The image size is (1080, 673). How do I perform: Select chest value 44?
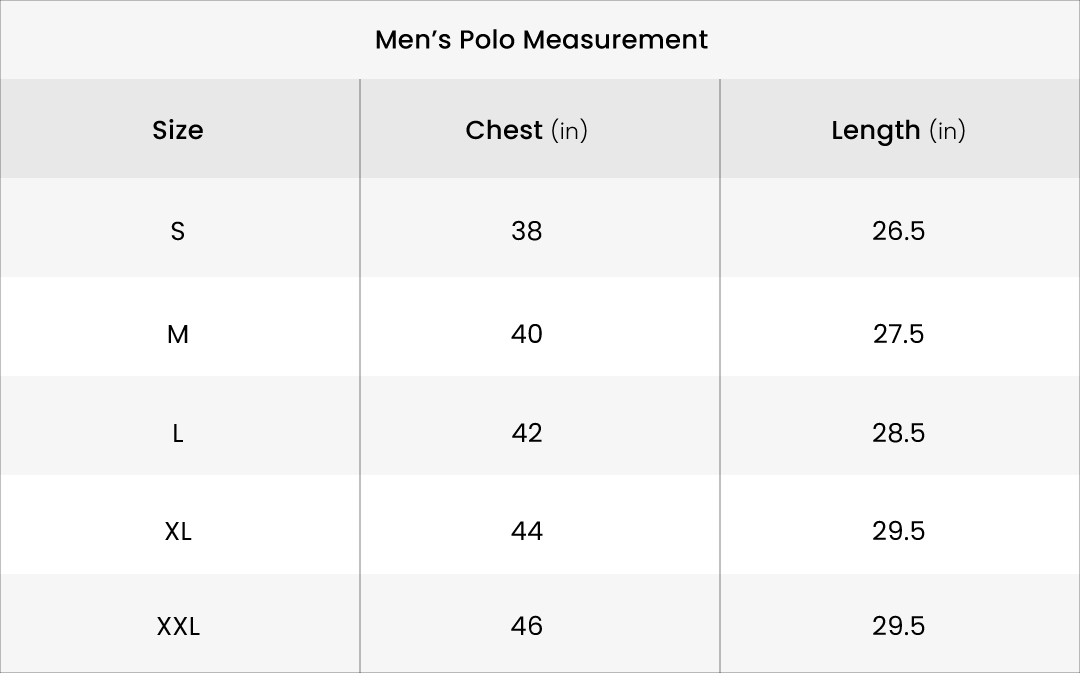click(x=526, y=531)
